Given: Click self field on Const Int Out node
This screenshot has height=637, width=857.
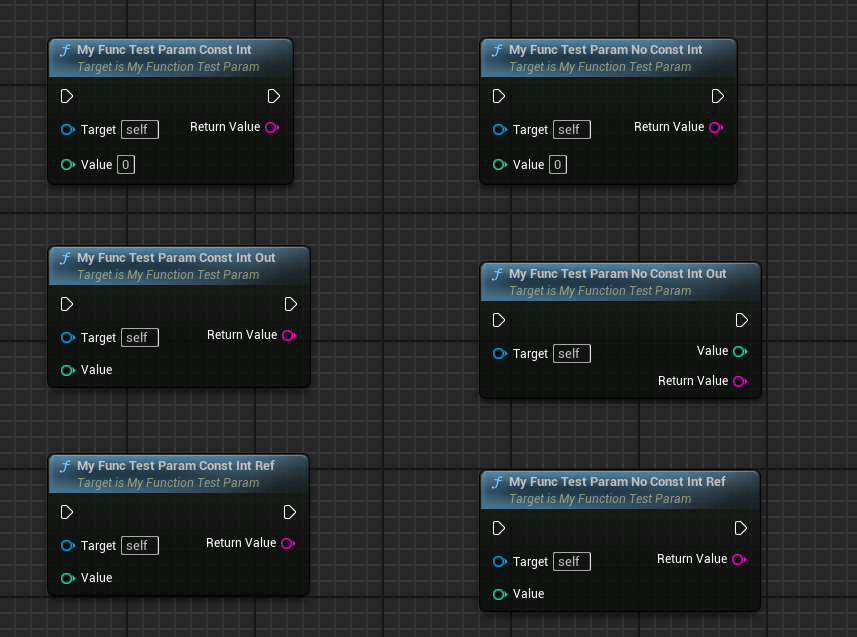Looking at the screenshot, I should point(139,338).
